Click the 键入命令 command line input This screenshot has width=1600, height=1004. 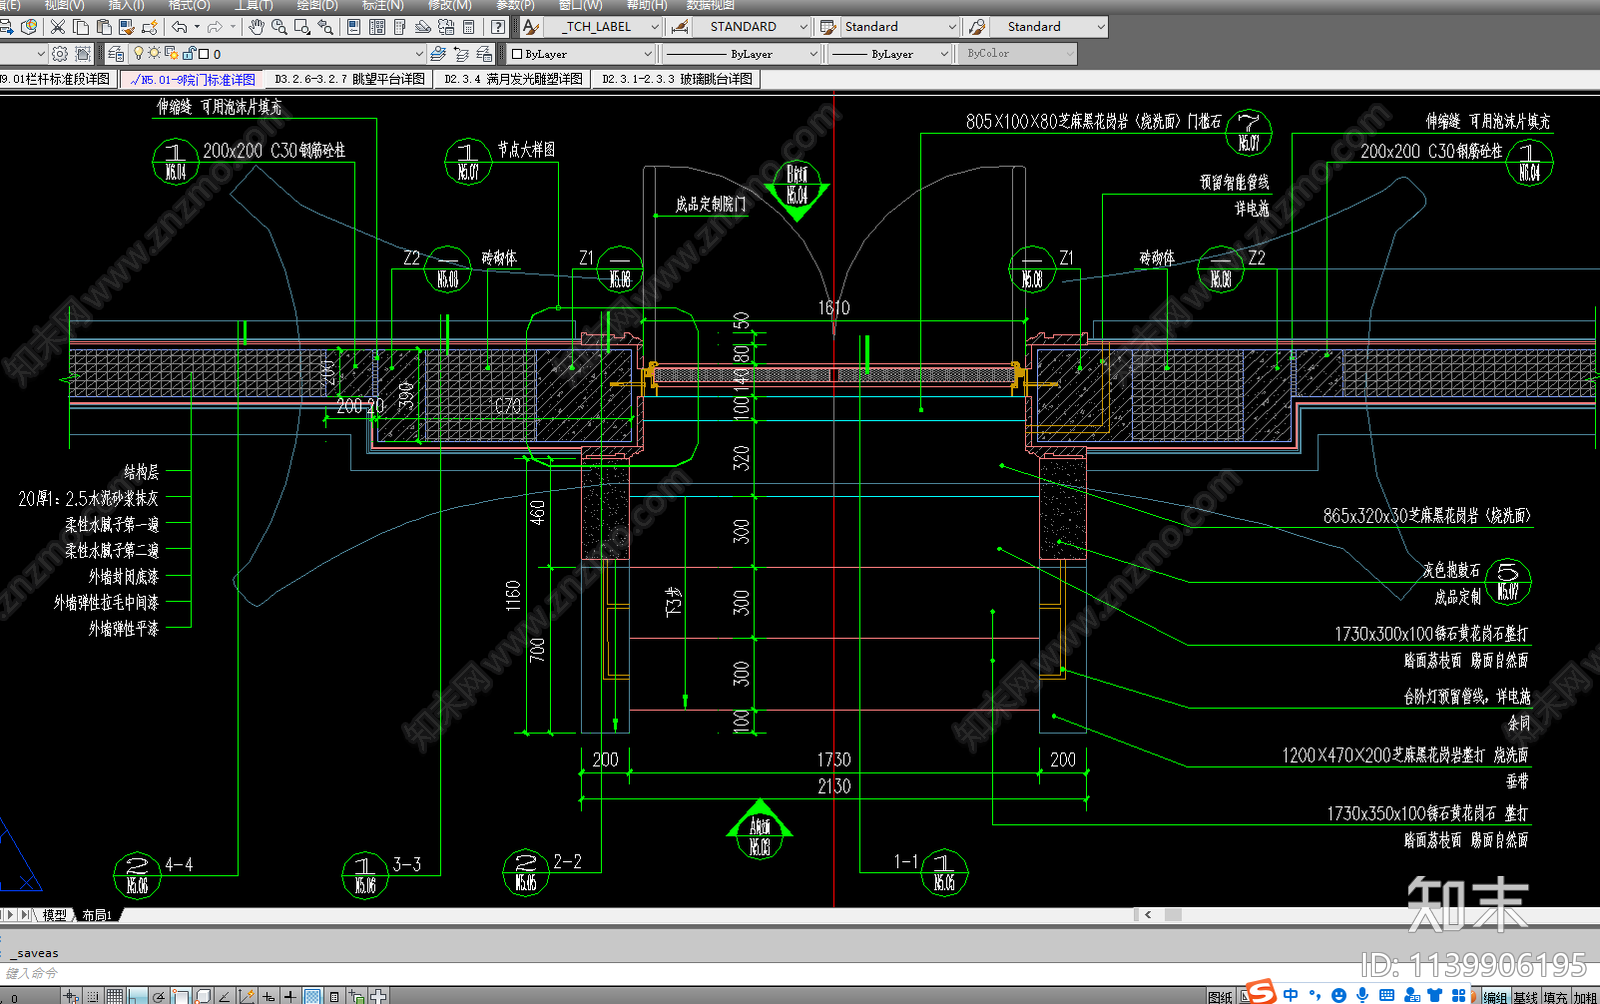[800, 973]
